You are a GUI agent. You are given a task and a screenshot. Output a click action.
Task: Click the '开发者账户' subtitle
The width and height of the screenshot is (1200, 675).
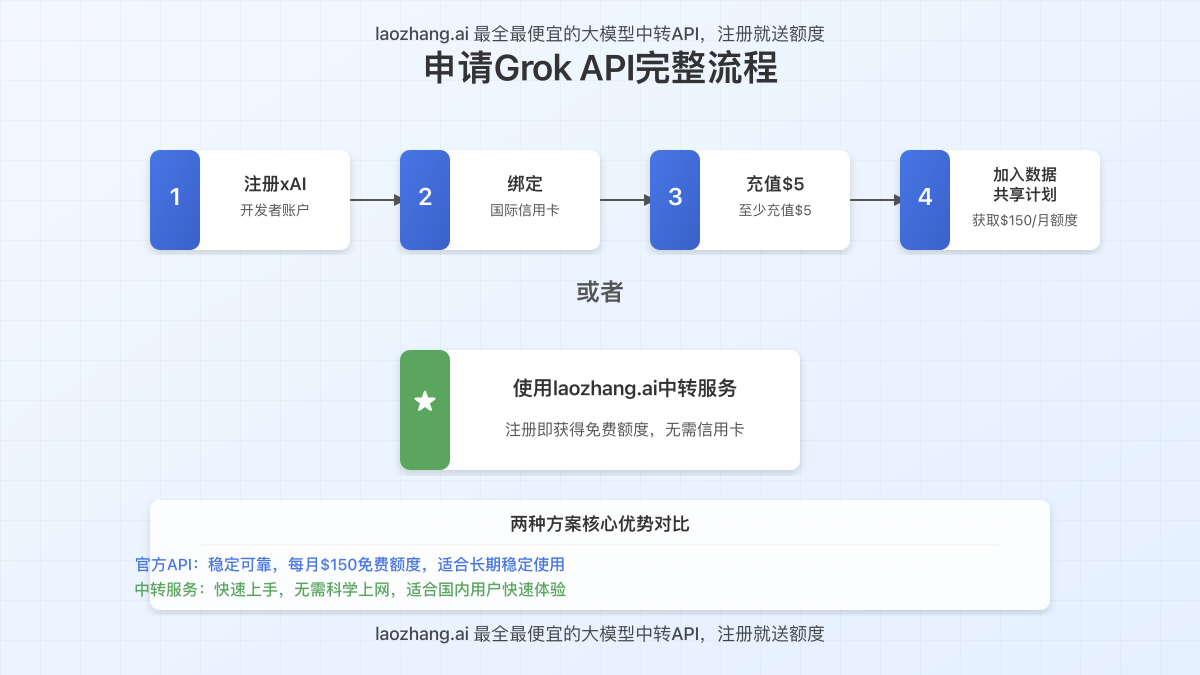[275, 211]
